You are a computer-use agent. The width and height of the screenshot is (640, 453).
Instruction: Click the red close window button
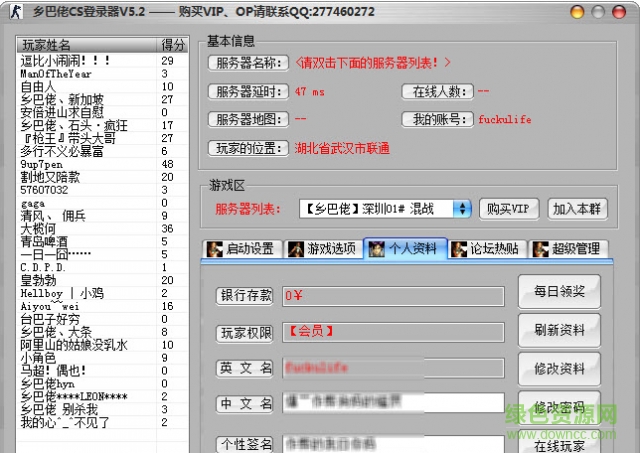619,12
